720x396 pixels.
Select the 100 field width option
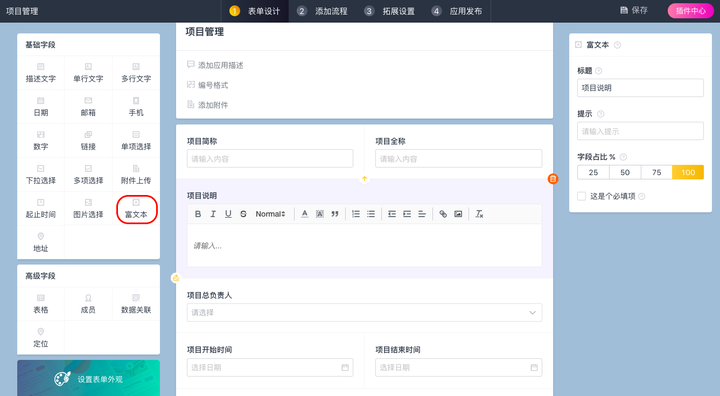click(x=688, y=172)
